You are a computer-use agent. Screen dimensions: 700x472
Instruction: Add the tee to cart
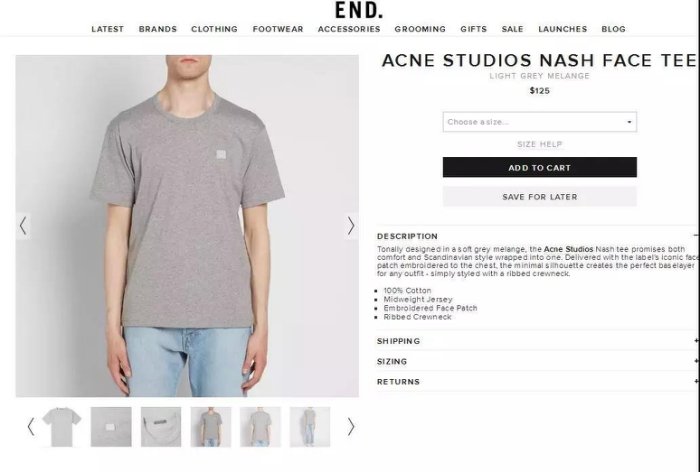coord(540,167)
